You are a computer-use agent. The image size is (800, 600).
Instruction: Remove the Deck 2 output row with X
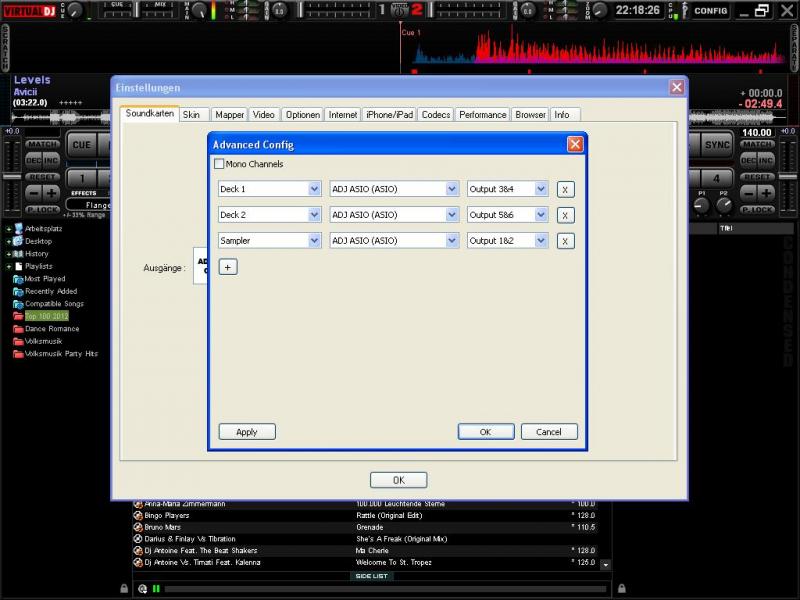pos(565,215)
